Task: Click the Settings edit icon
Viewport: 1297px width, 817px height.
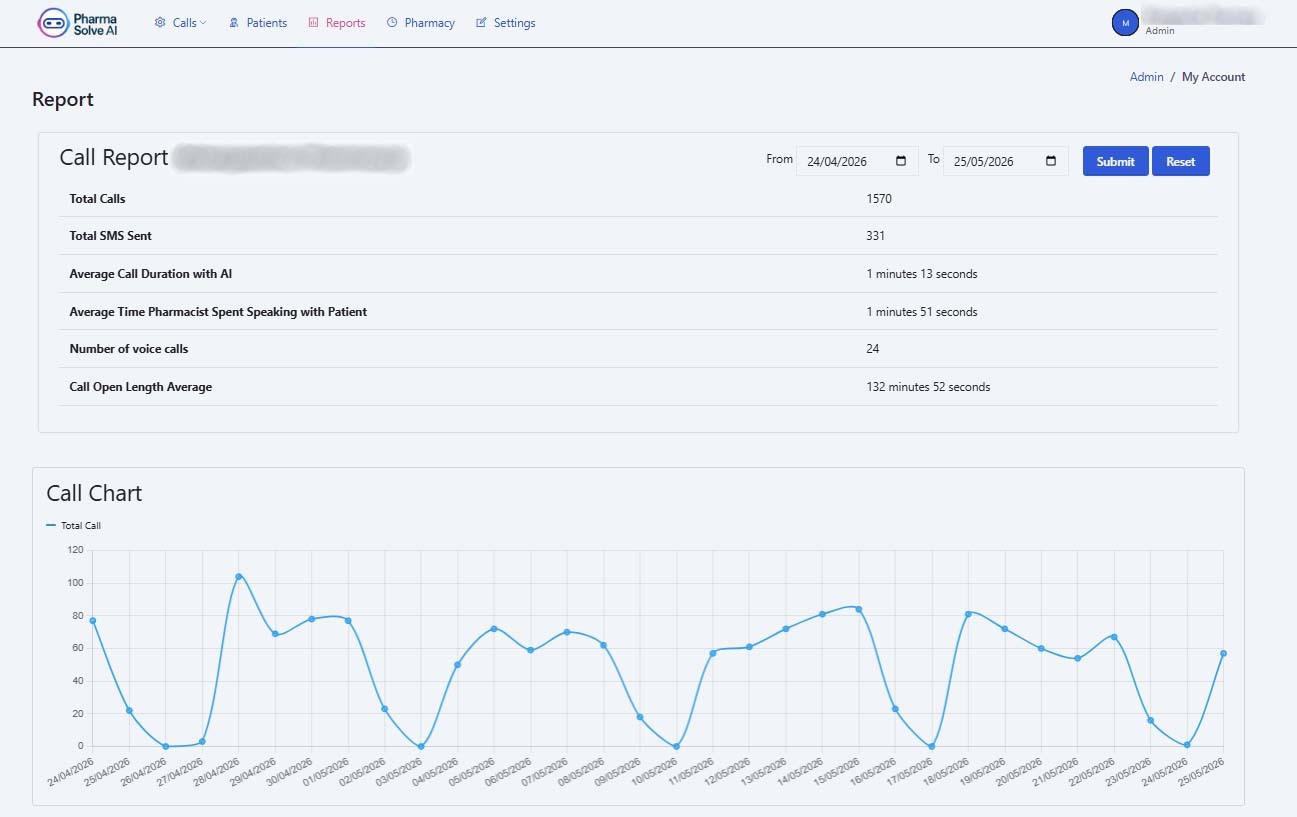Action: (x=481, y=23)
